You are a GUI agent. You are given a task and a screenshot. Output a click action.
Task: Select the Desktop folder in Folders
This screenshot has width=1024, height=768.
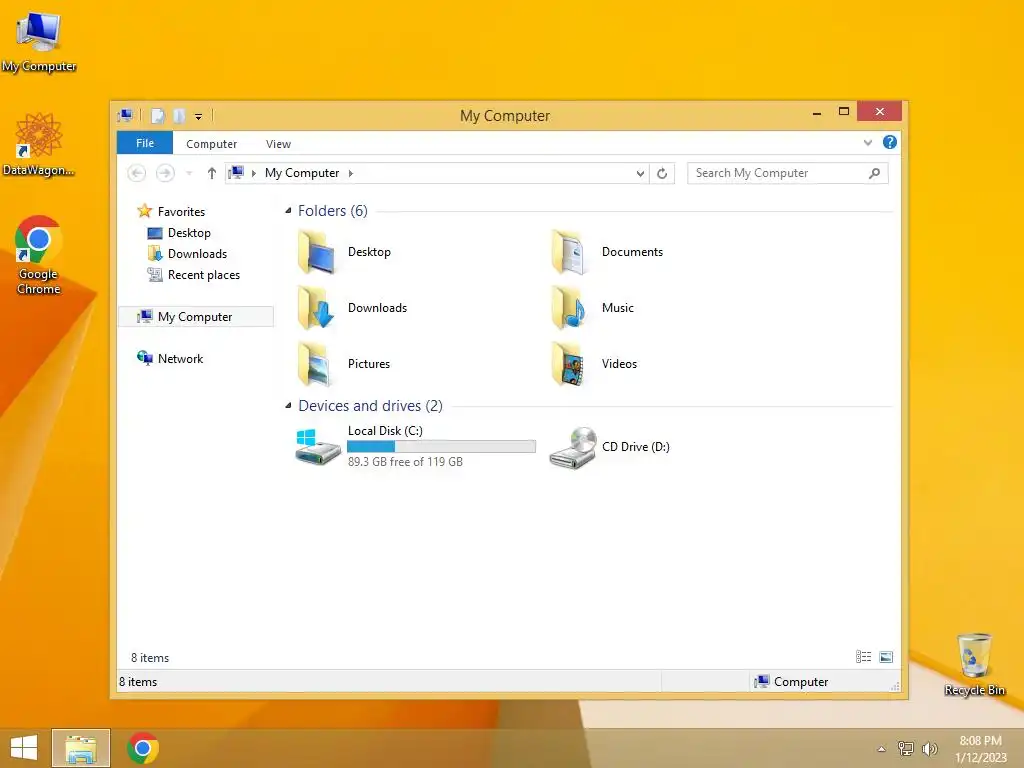(345, 252)
